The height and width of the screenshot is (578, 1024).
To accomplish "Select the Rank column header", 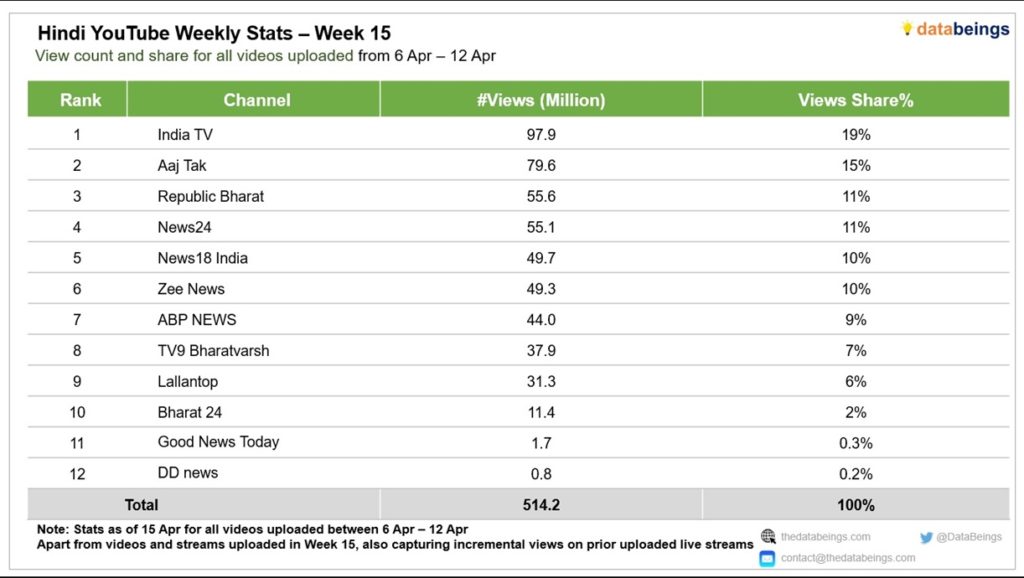I will 78,99.
